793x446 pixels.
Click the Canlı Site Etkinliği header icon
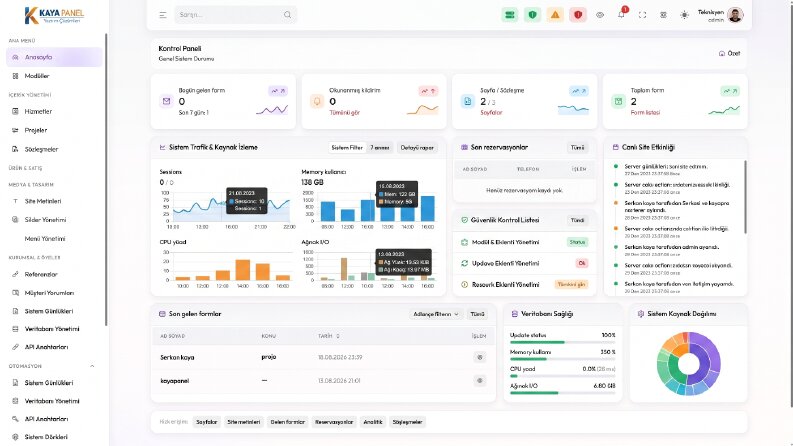(615, 147)
